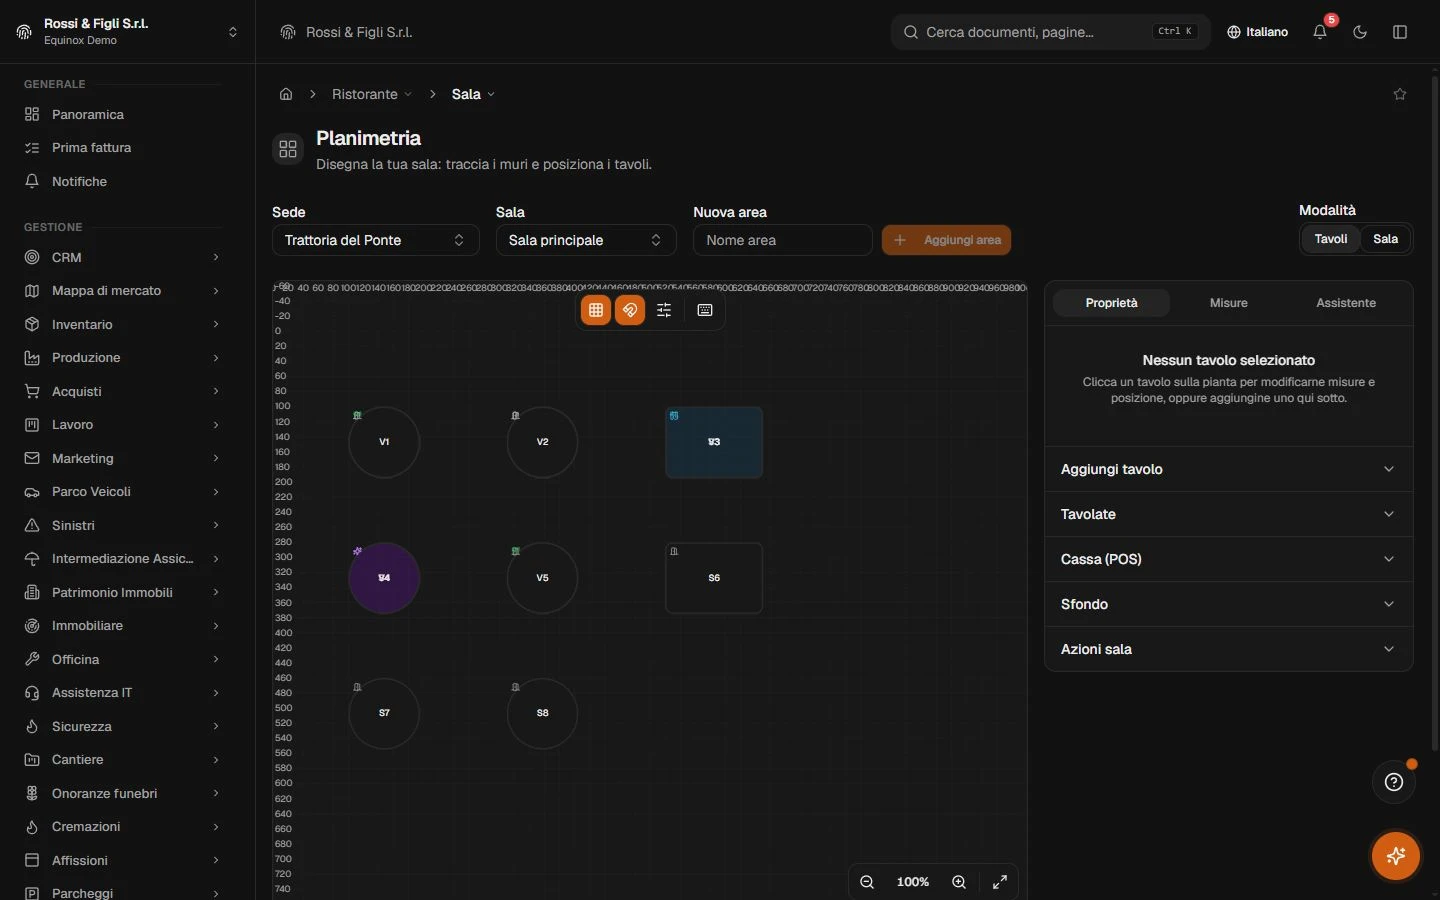Open the Ristorante breadcrumb menu

pos(372,94)
